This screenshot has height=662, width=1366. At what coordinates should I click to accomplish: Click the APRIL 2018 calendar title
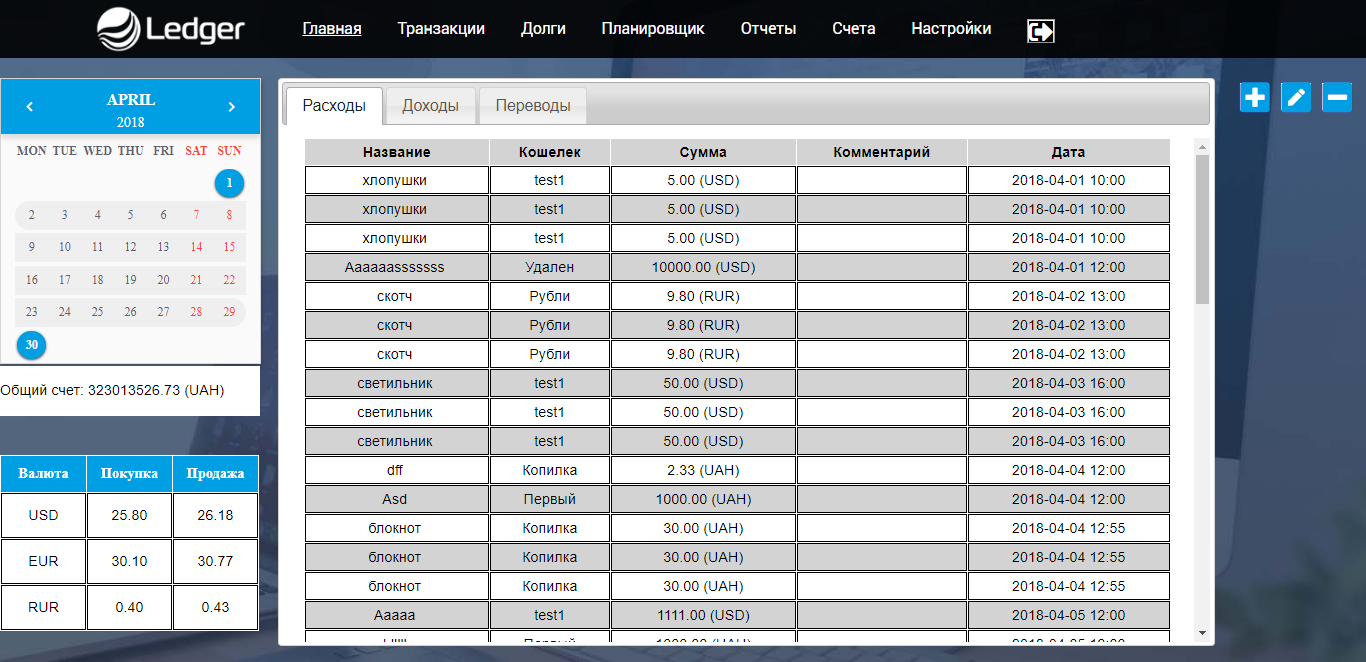point(131,110)
